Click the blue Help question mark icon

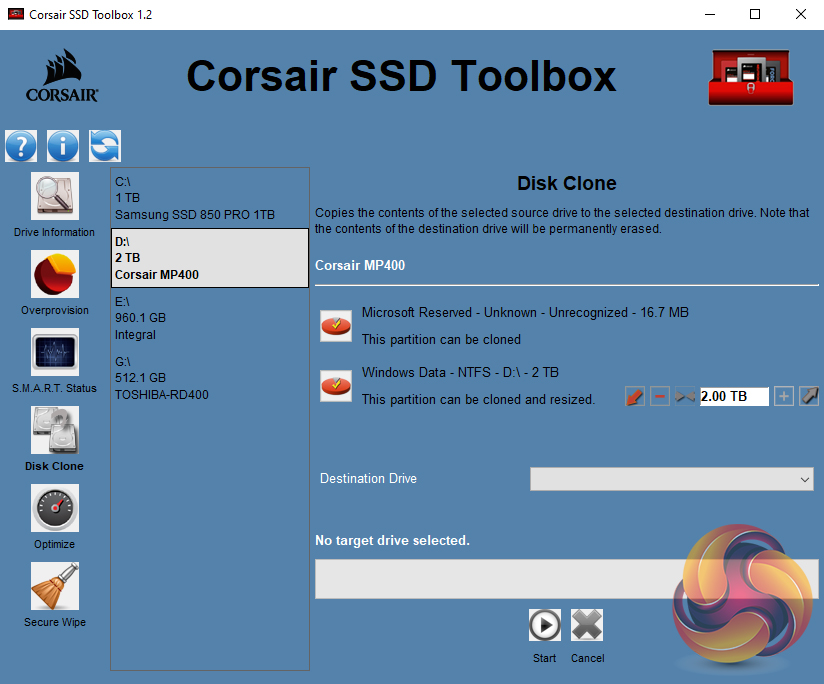coord(21,146)
